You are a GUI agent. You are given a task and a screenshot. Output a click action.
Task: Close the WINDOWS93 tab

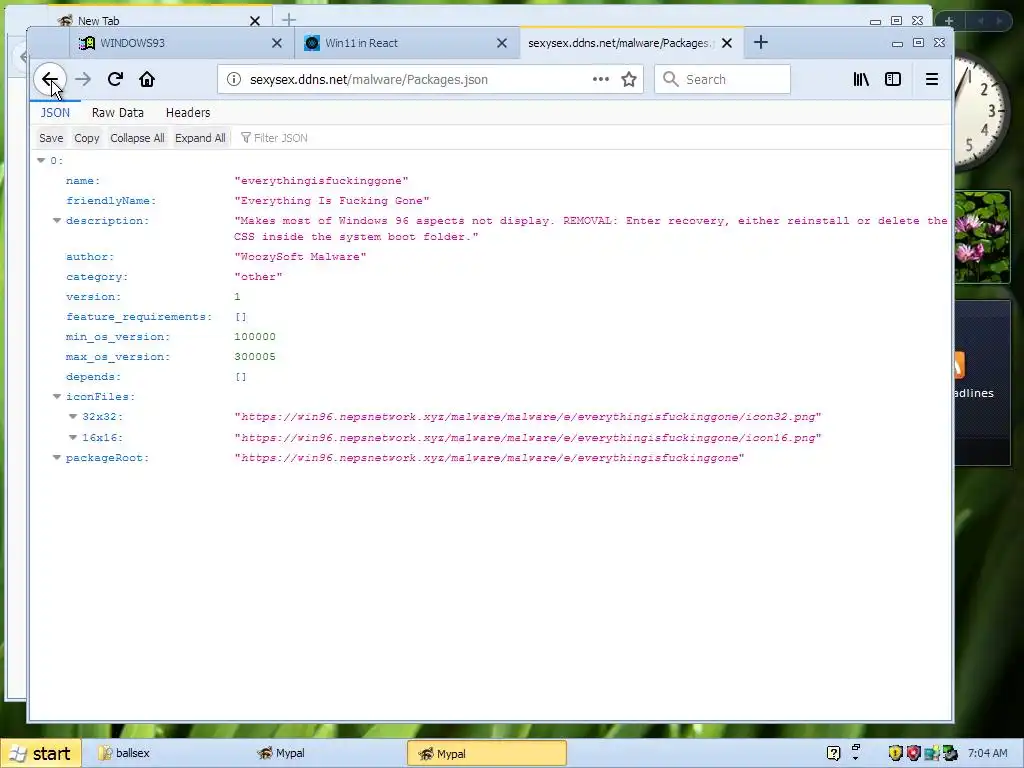tap(277, 43)
